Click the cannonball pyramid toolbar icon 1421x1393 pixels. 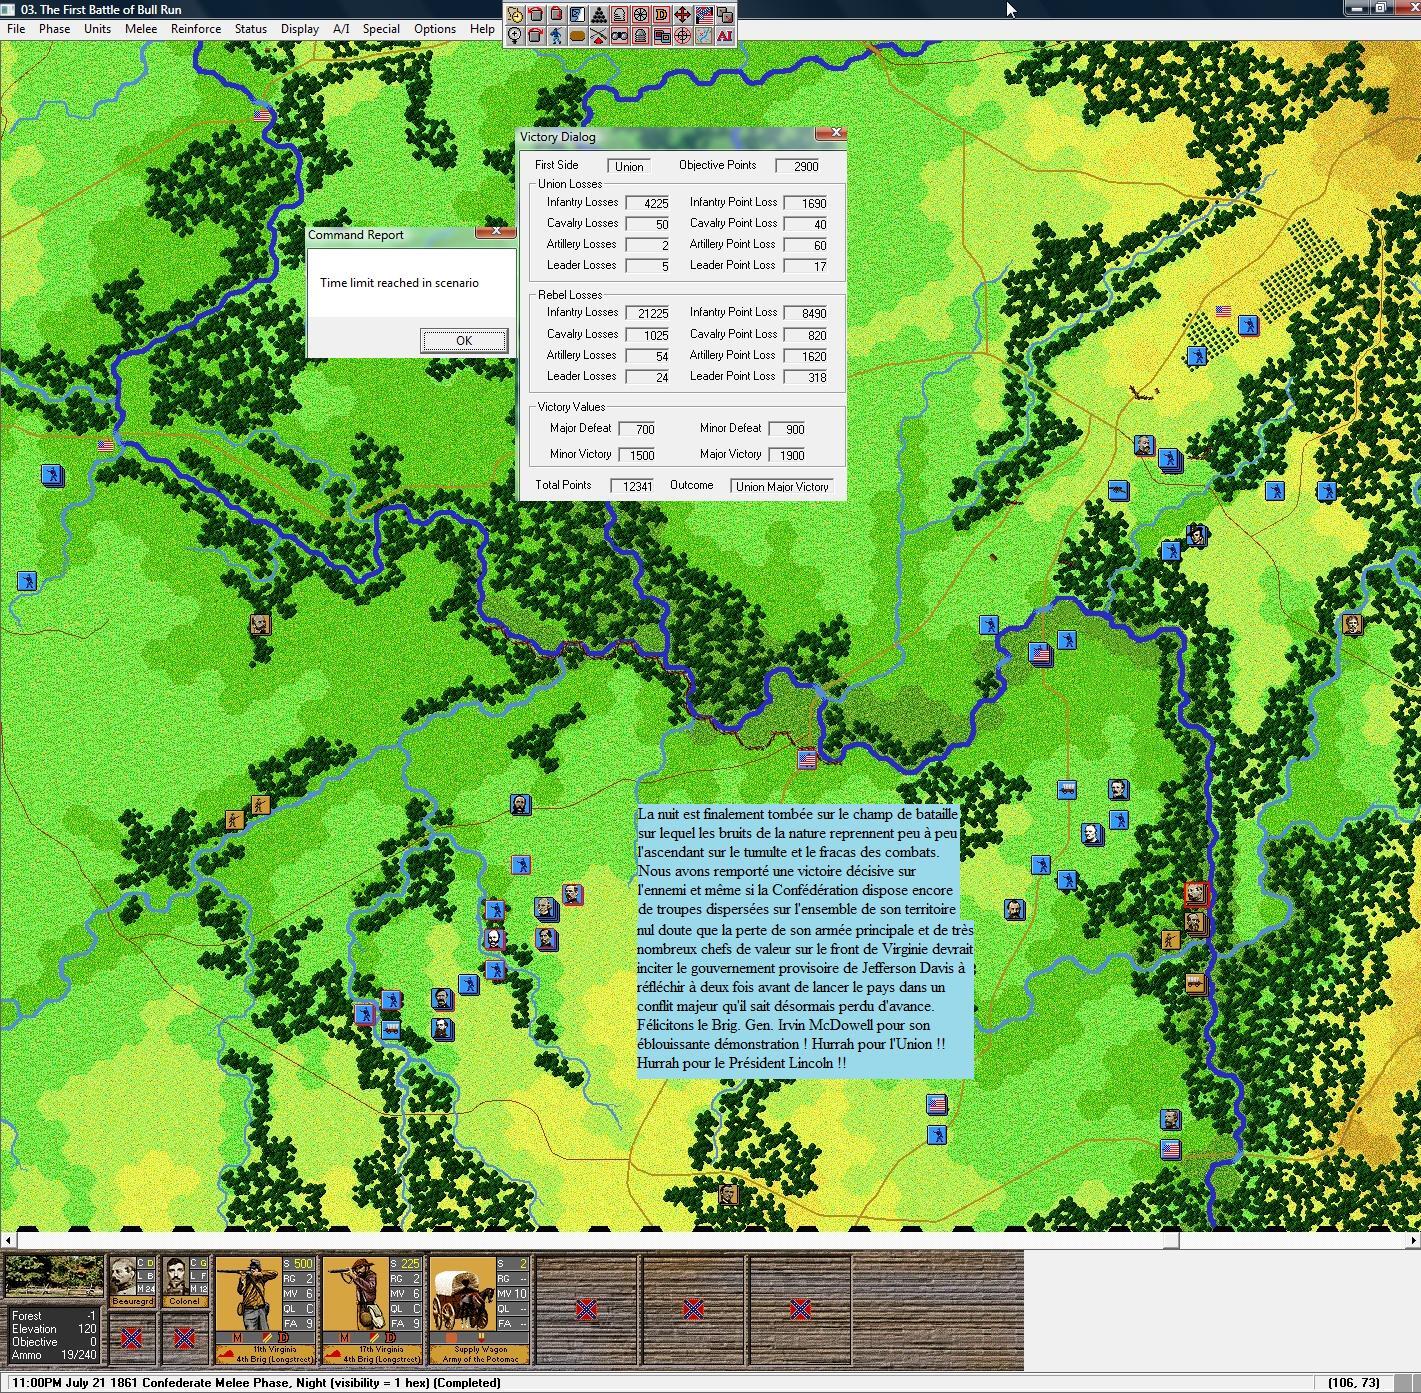(x=599, y=15)
